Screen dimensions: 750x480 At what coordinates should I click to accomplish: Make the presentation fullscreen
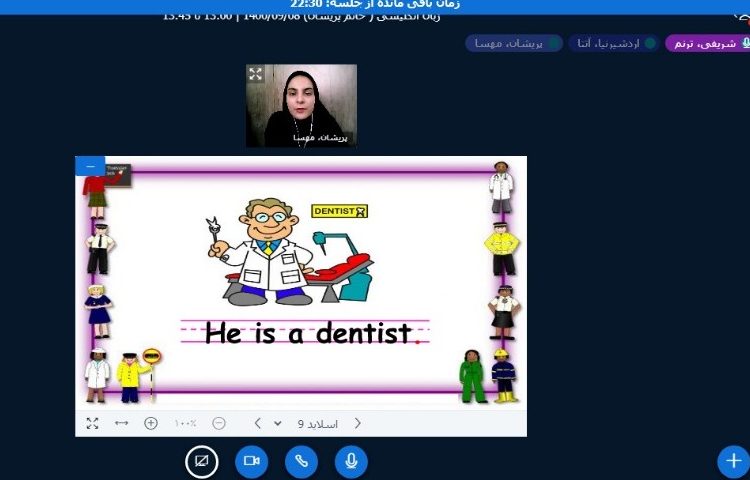point(92,423)
